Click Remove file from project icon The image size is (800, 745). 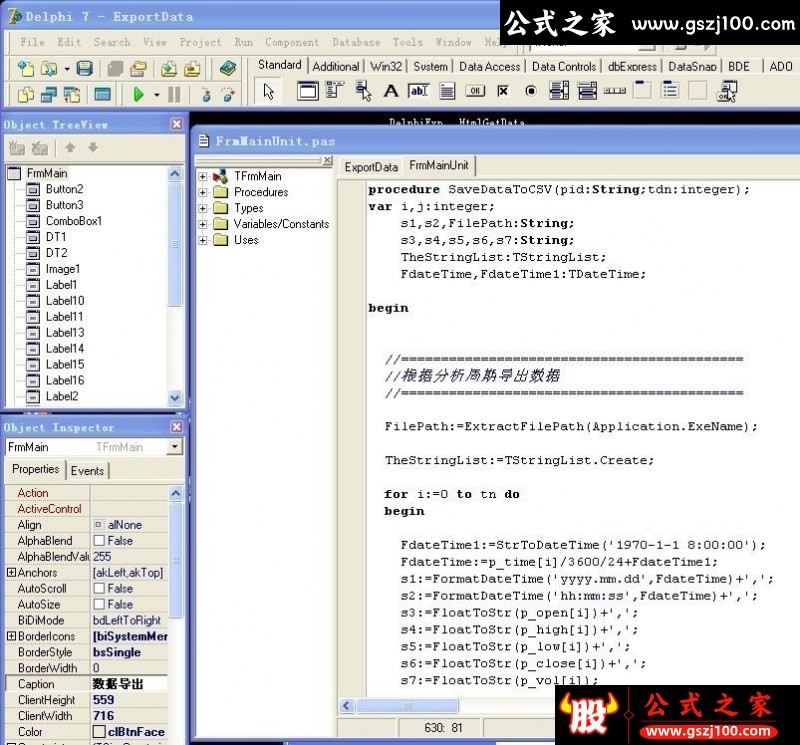point(192,68)
